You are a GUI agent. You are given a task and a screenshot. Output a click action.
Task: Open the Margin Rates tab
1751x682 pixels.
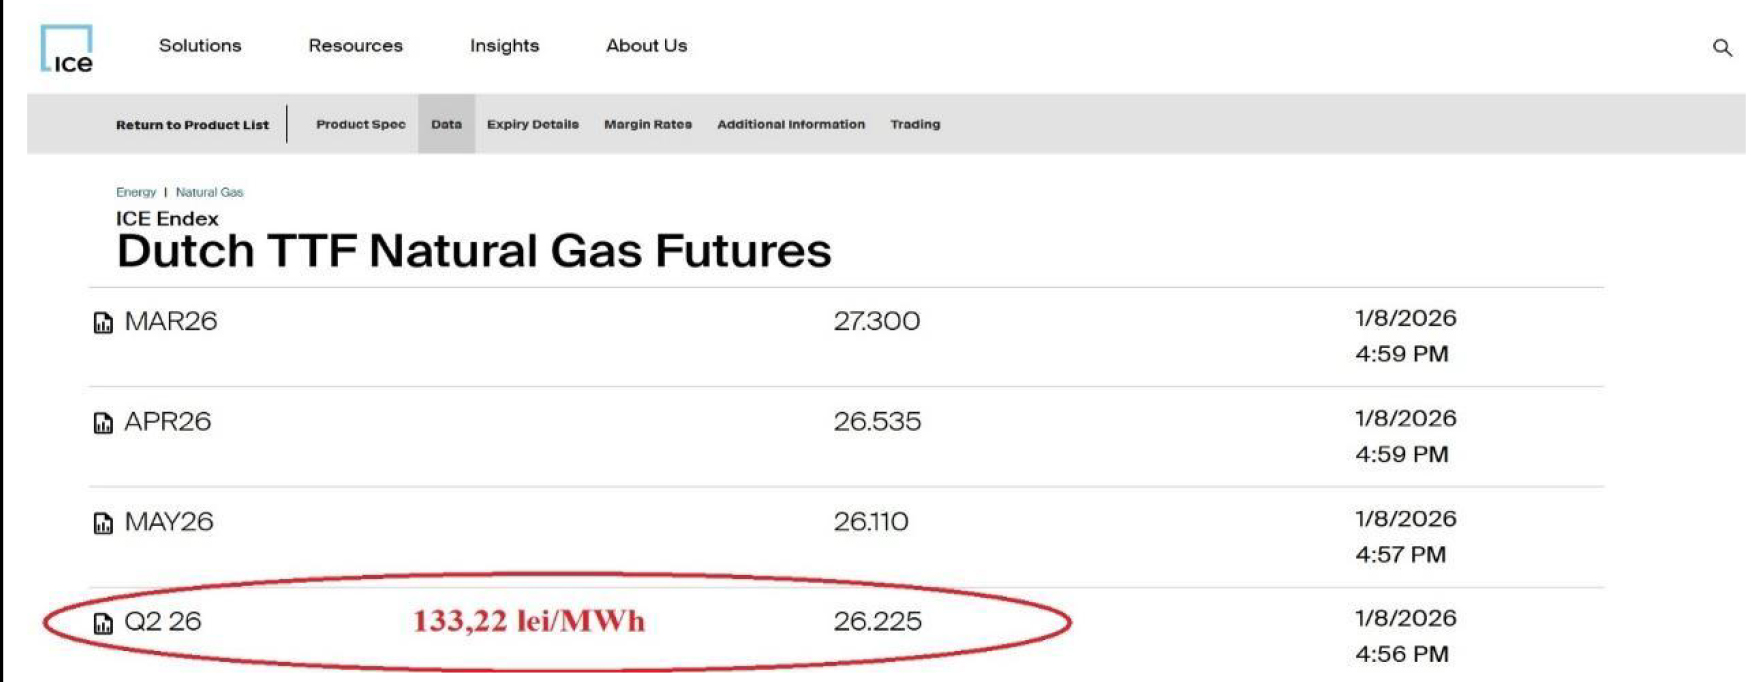647,125
